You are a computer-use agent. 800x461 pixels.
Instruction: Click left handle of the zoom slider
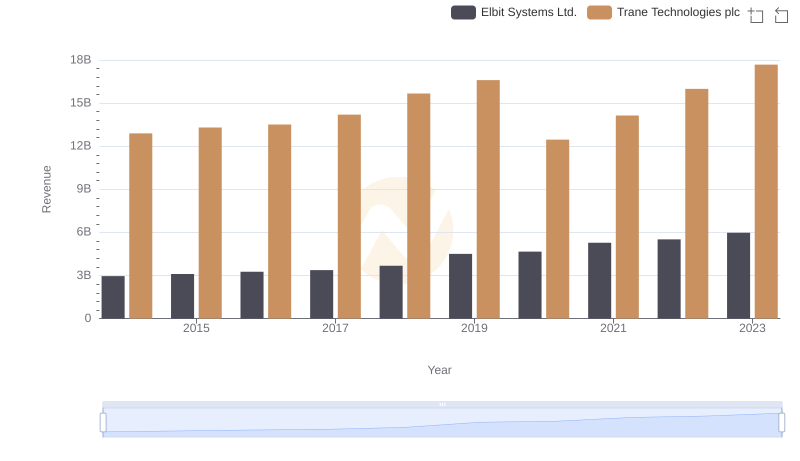103,423
